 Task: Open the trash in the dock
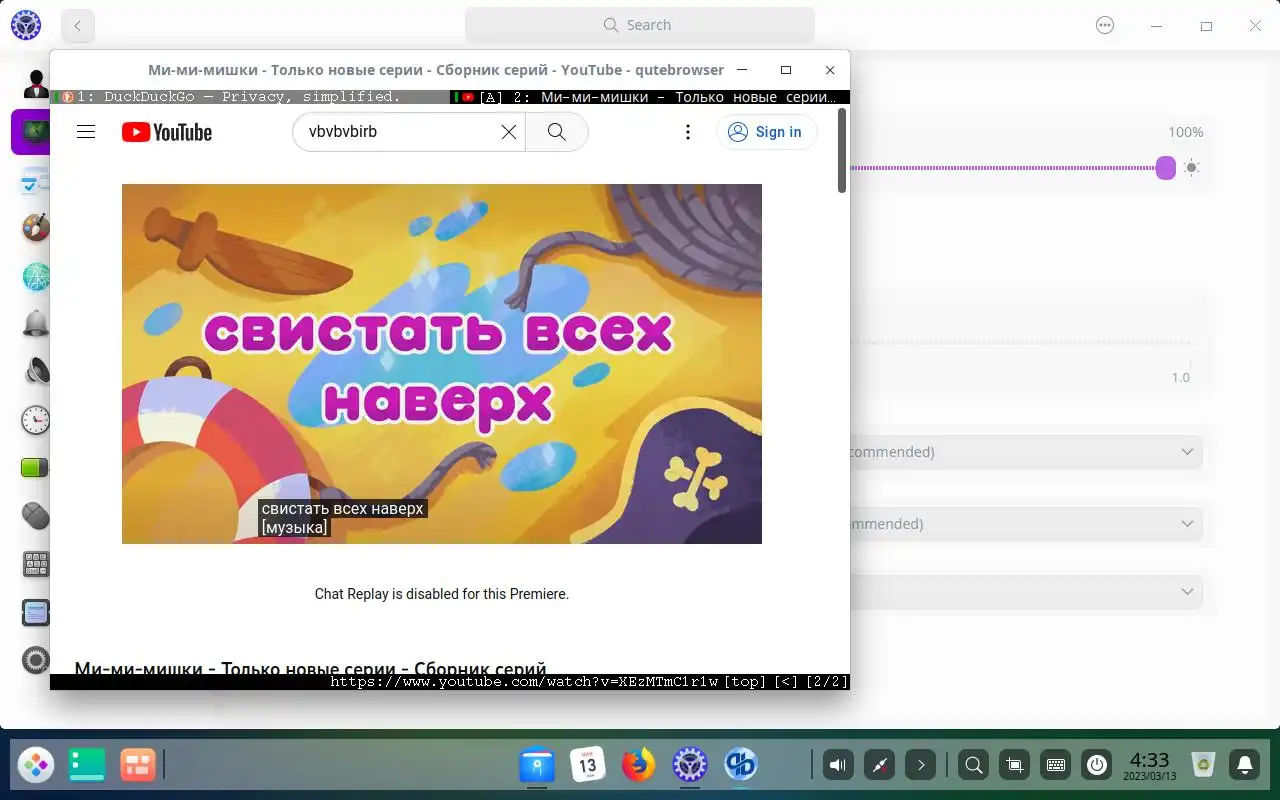click(1204, 766)
